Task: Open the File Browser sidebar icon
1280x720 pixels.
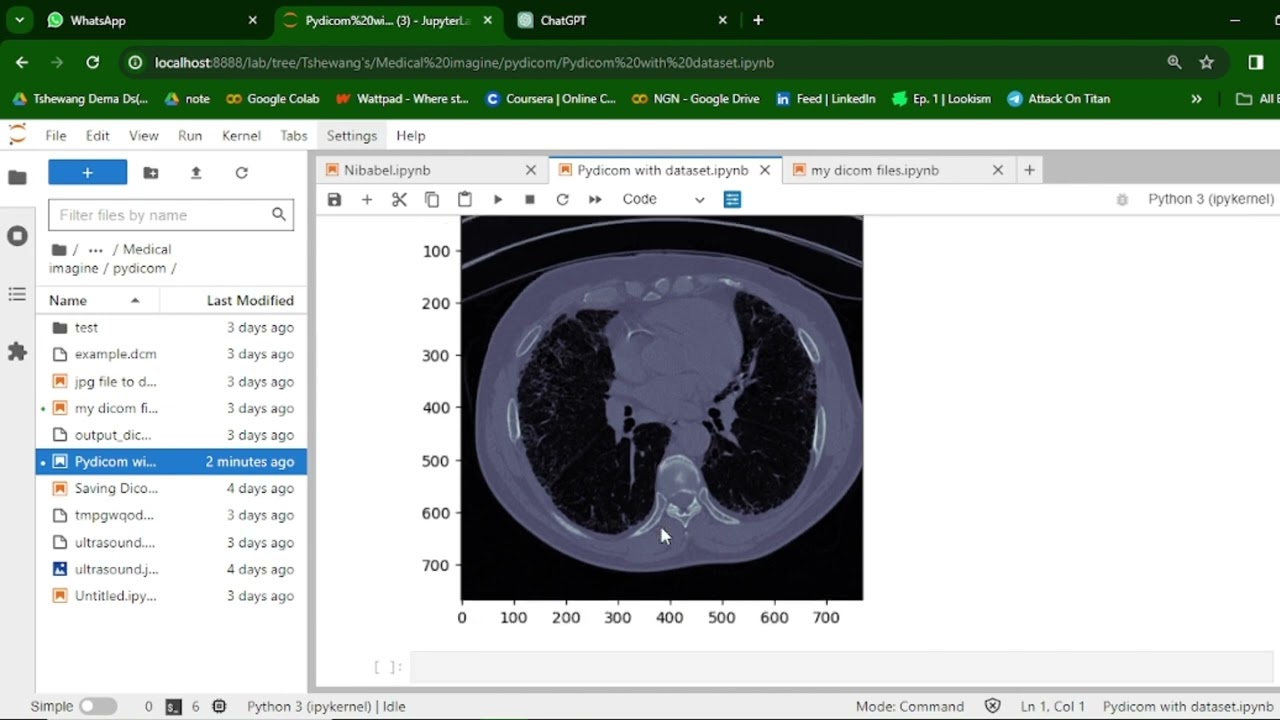Action: coord(17,177)
